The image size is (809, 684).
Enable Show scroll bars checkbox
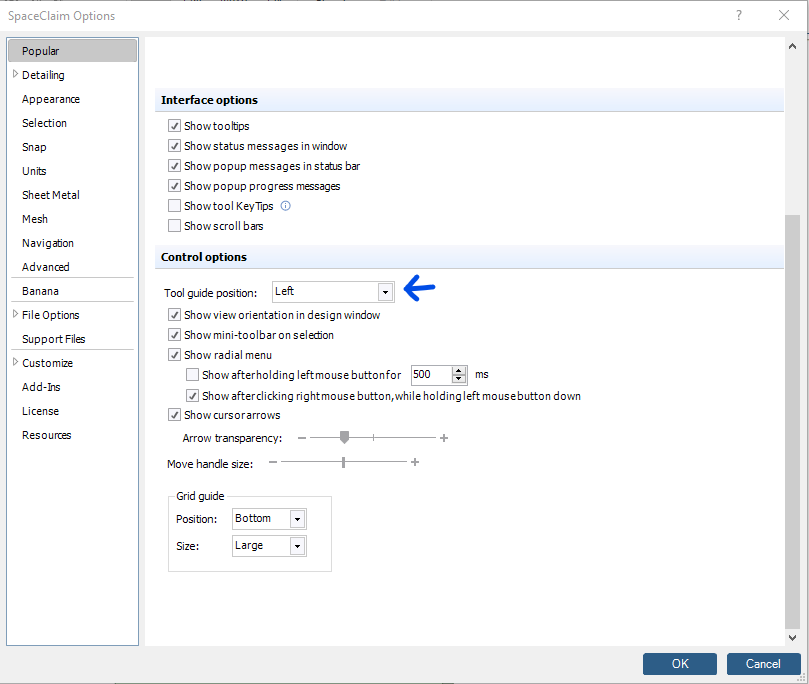(x=174, y=226)
